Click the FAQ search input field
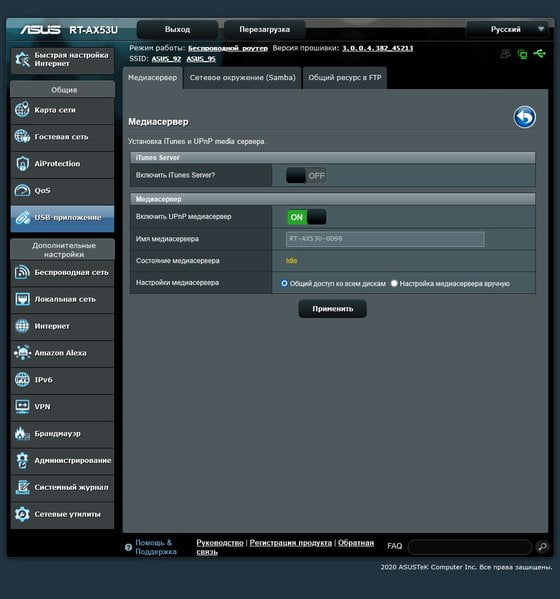 pos(470,547)
